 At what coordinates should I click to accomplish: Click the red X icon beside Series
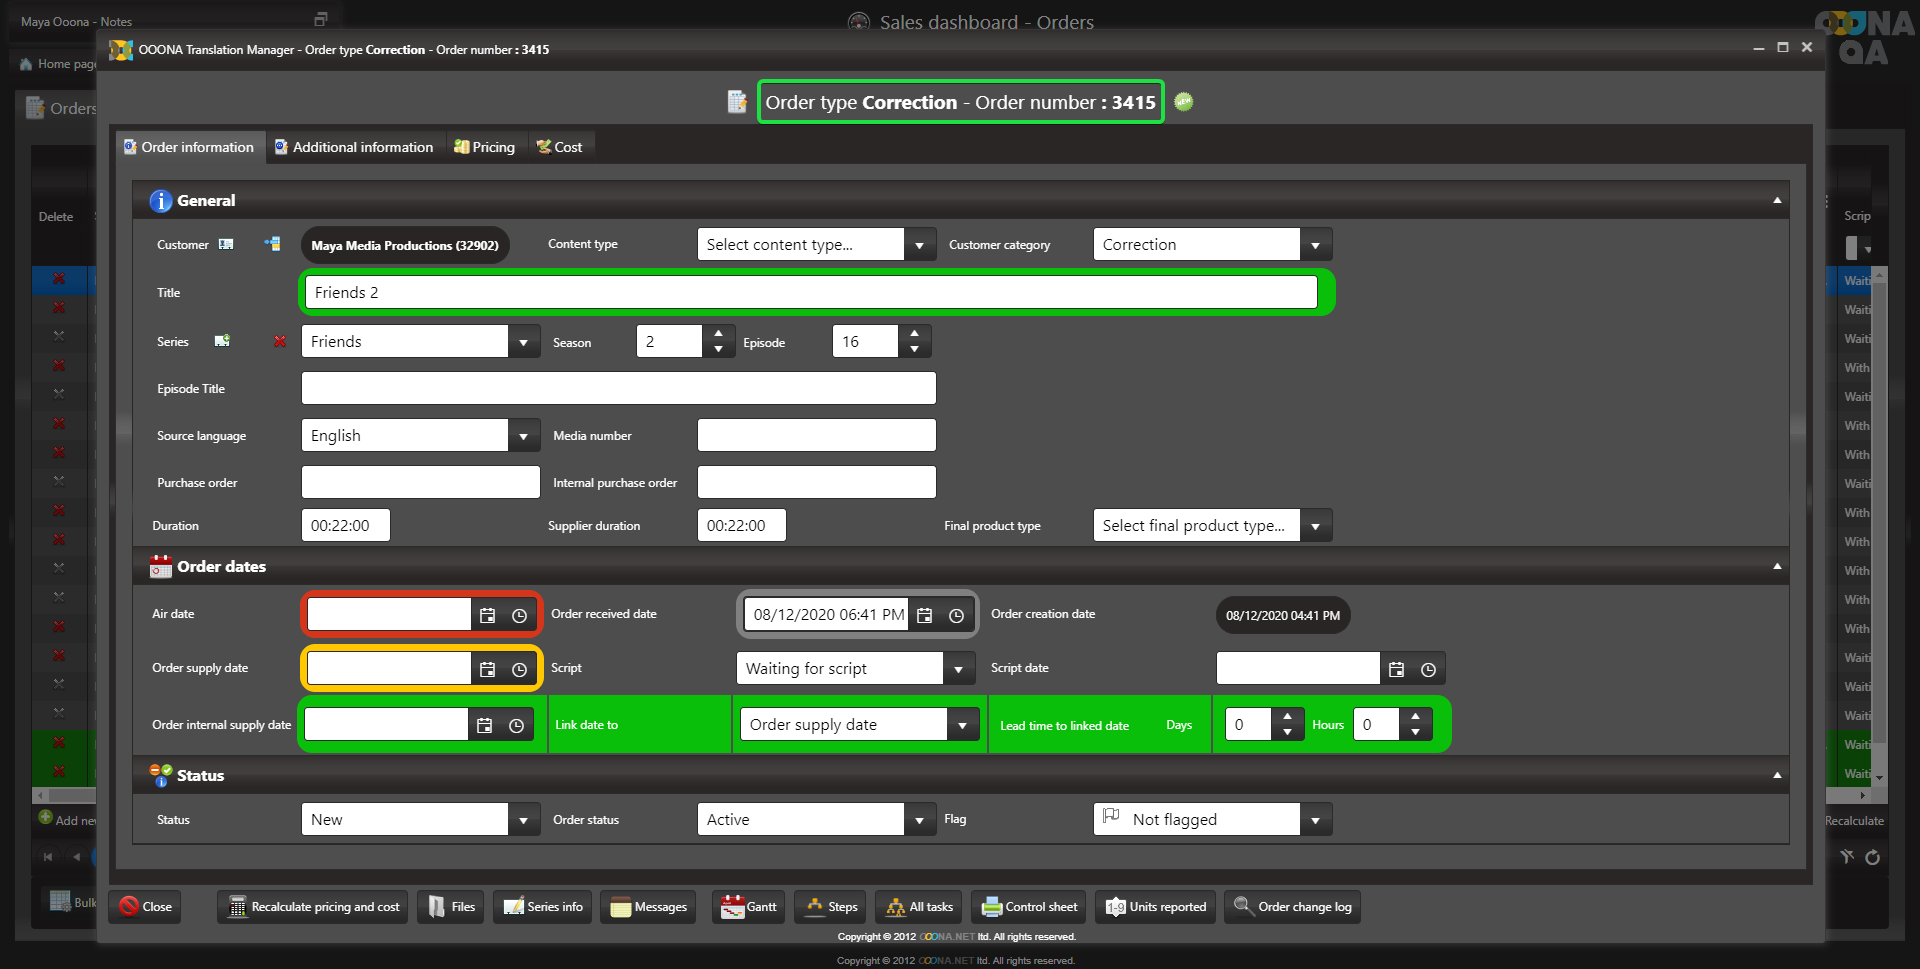point(280,342)
